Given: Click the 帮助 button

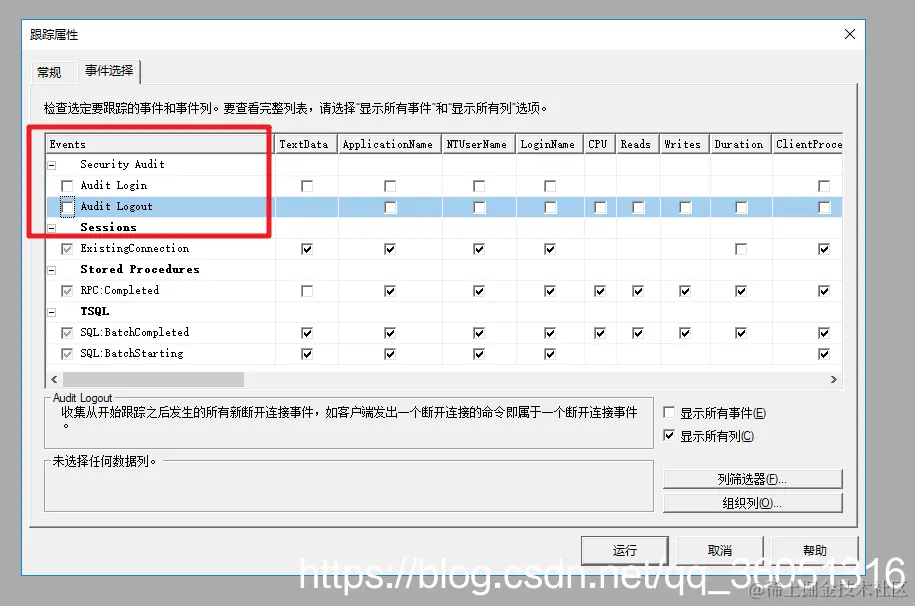Looking at the screenshot, I should [815, 551].
